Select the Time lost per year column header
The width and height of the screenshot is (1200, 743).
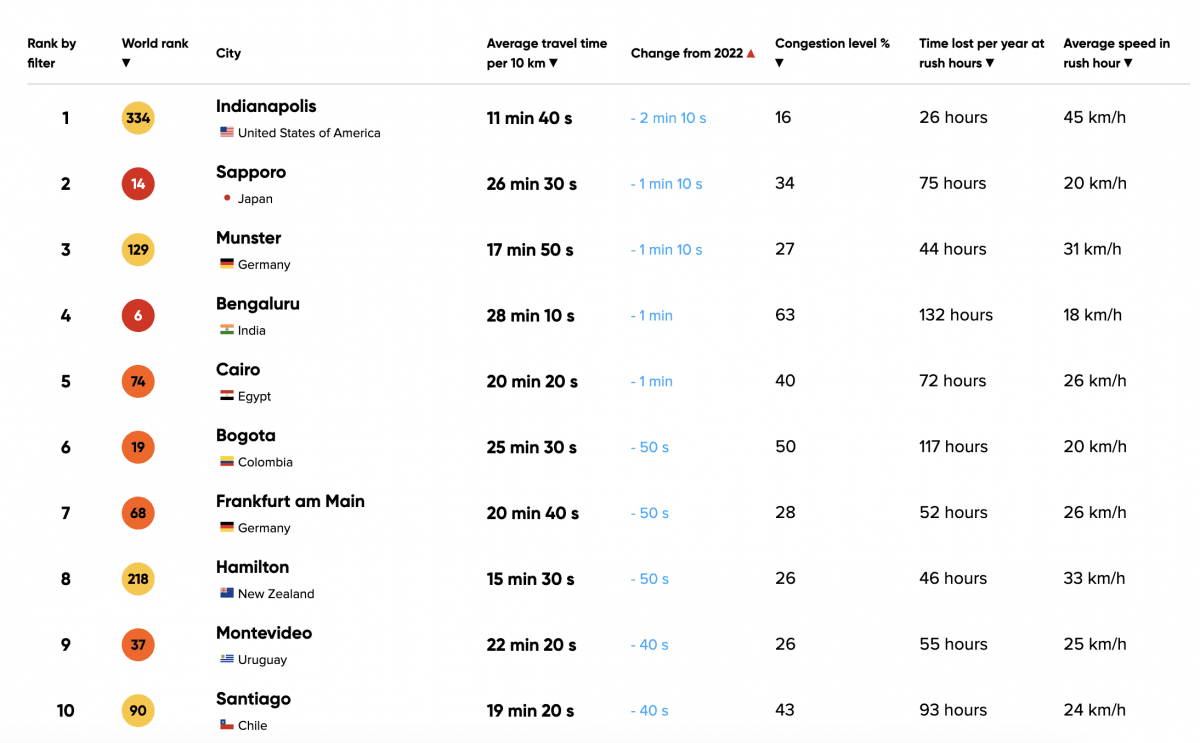[982, 53]
